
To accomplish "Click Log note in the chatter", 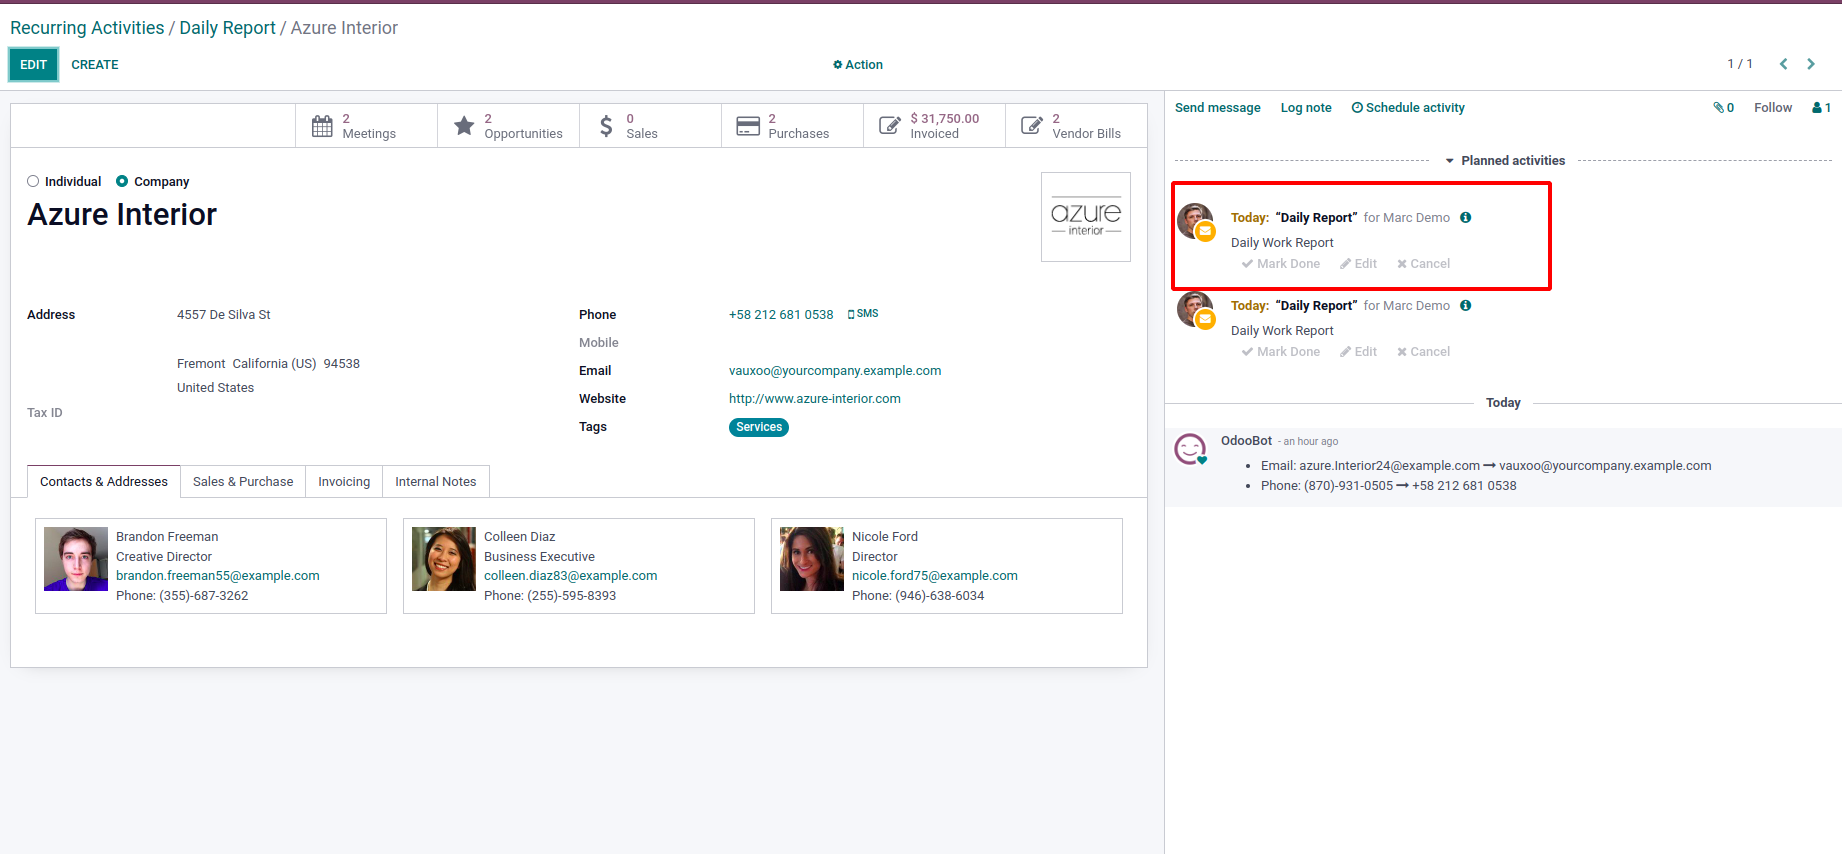I will (x=1306, y=108).
